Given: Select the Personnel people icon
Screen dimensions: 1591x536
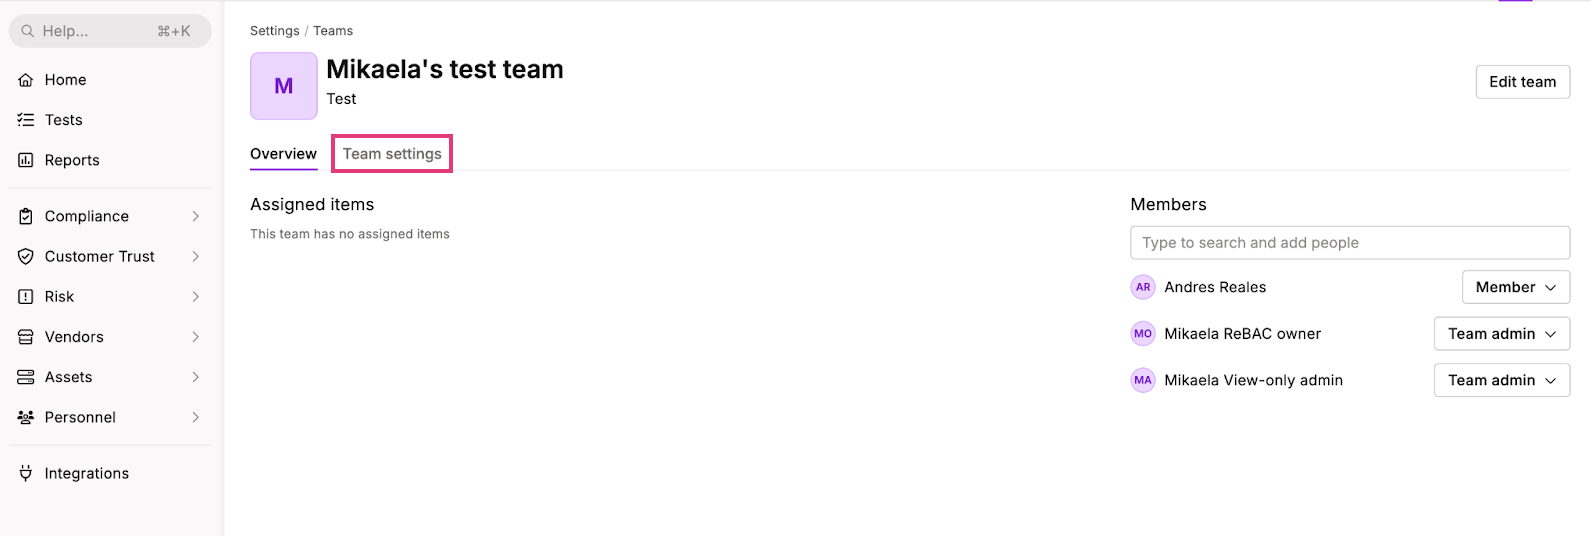Looking at the screenshot, I should (26, 417).
